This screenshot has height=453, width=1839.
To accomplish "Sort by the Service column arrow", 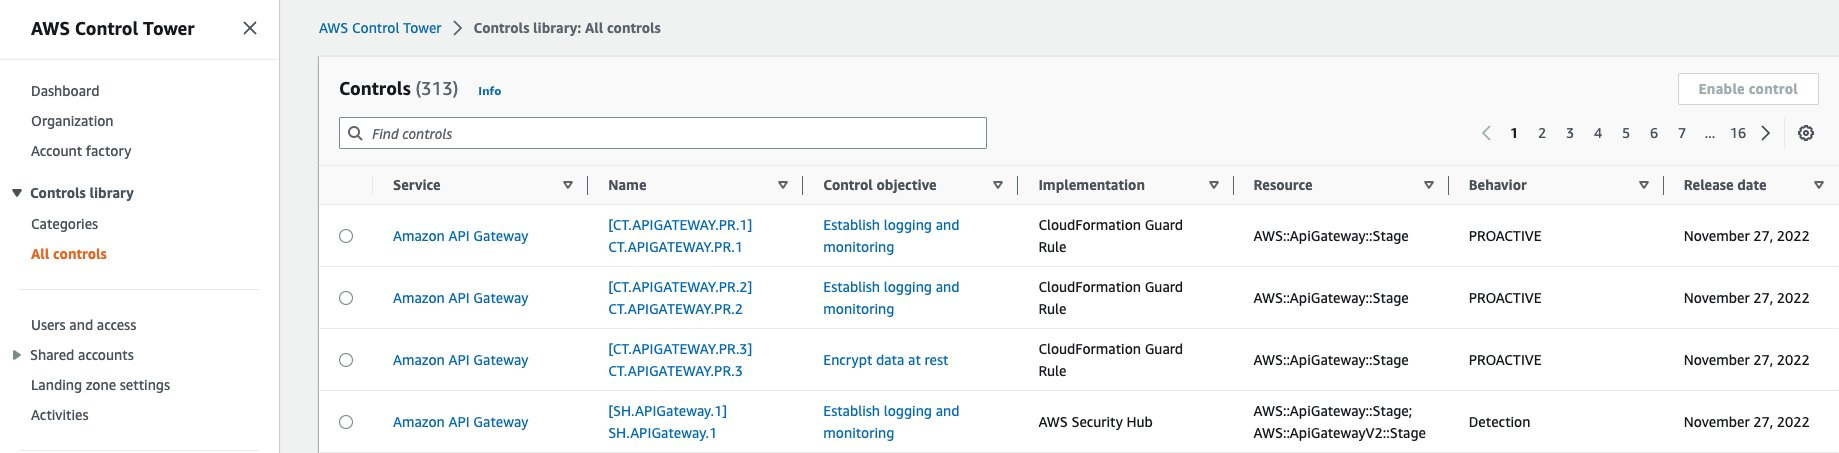I will 568,185.
